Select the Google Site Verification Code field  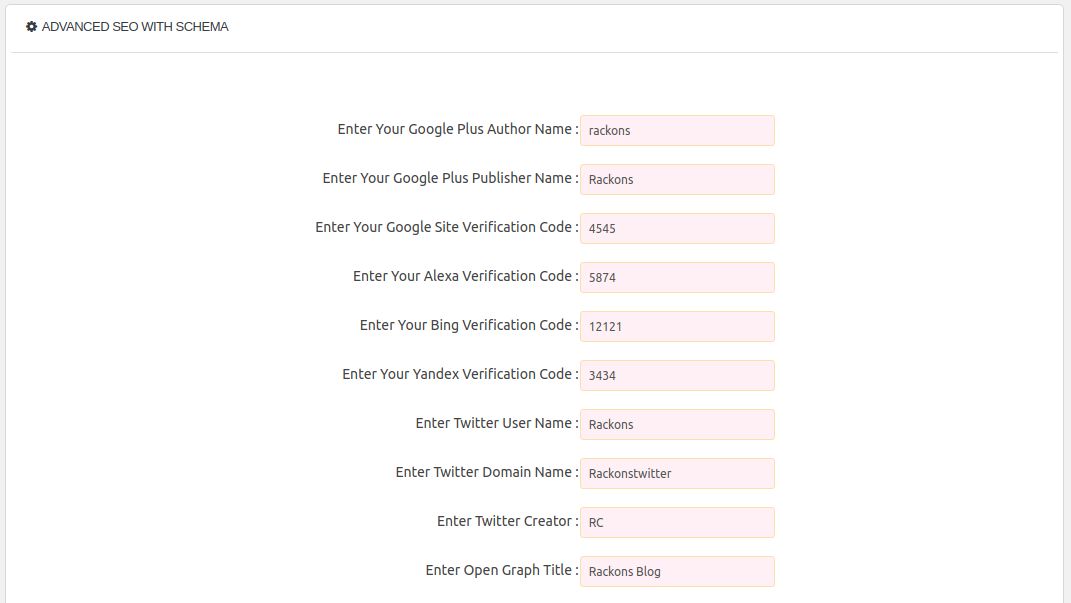(677, 228)
